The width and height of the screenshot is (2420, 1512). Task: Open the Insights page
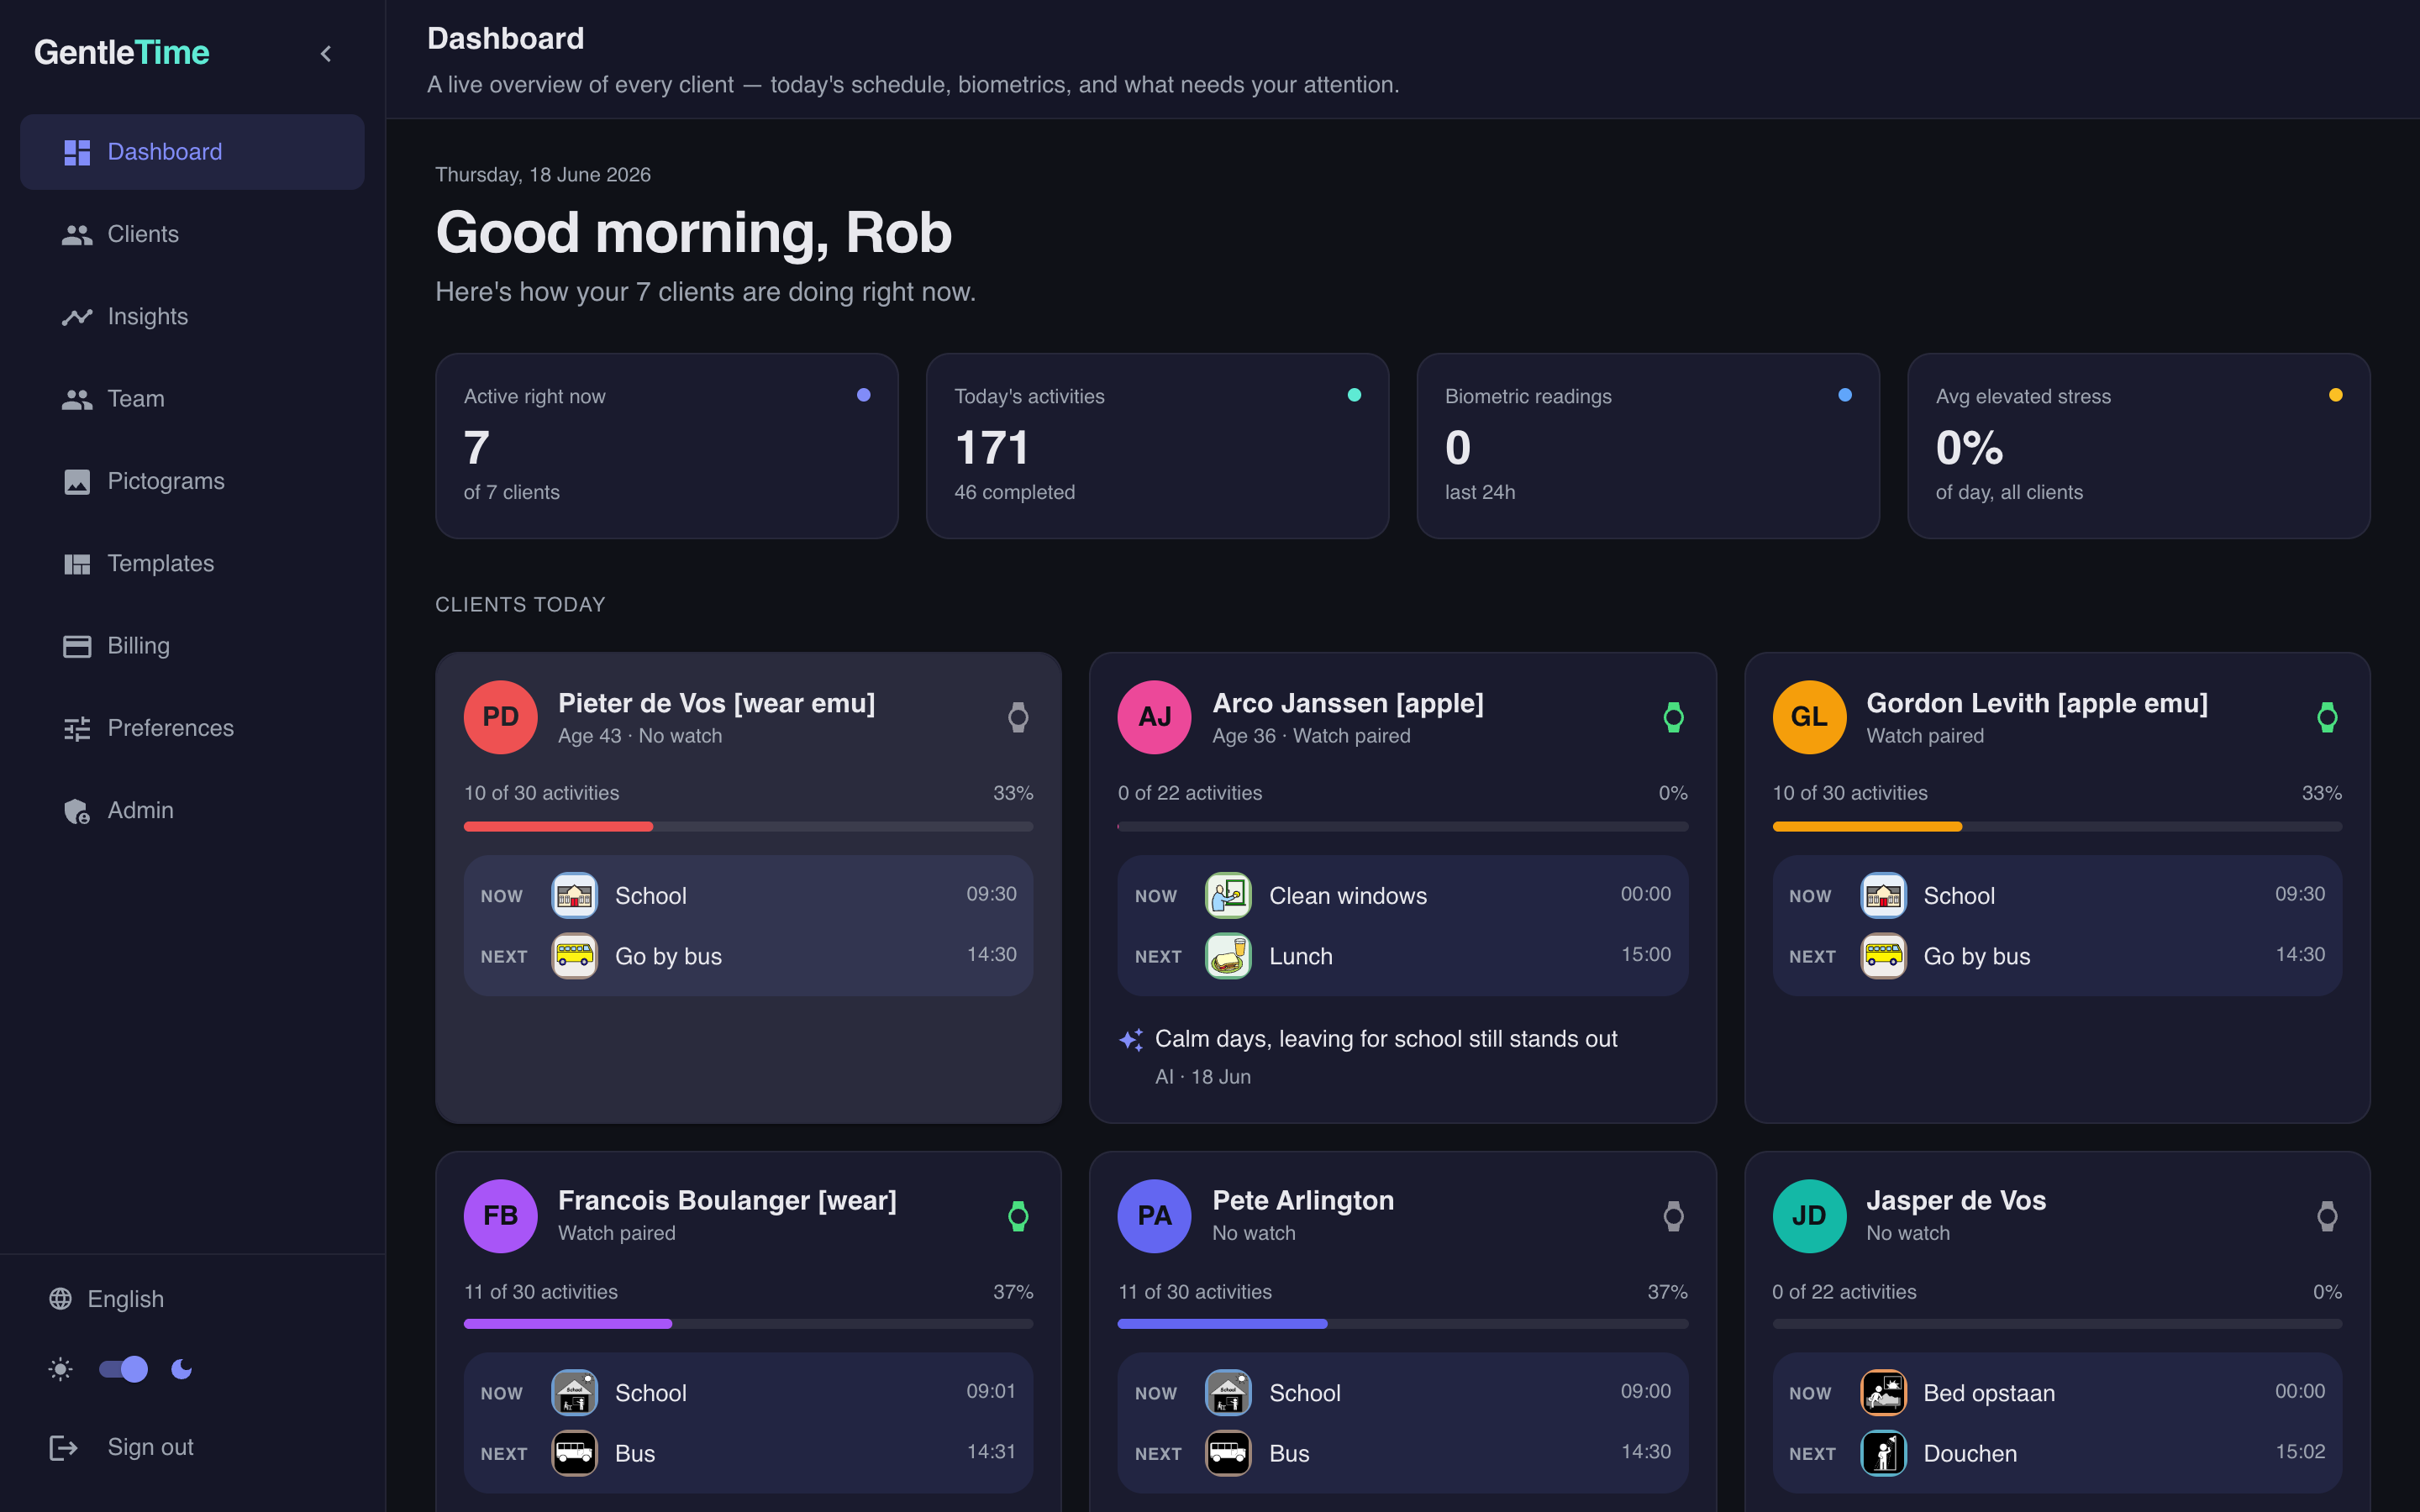[192, 316]
